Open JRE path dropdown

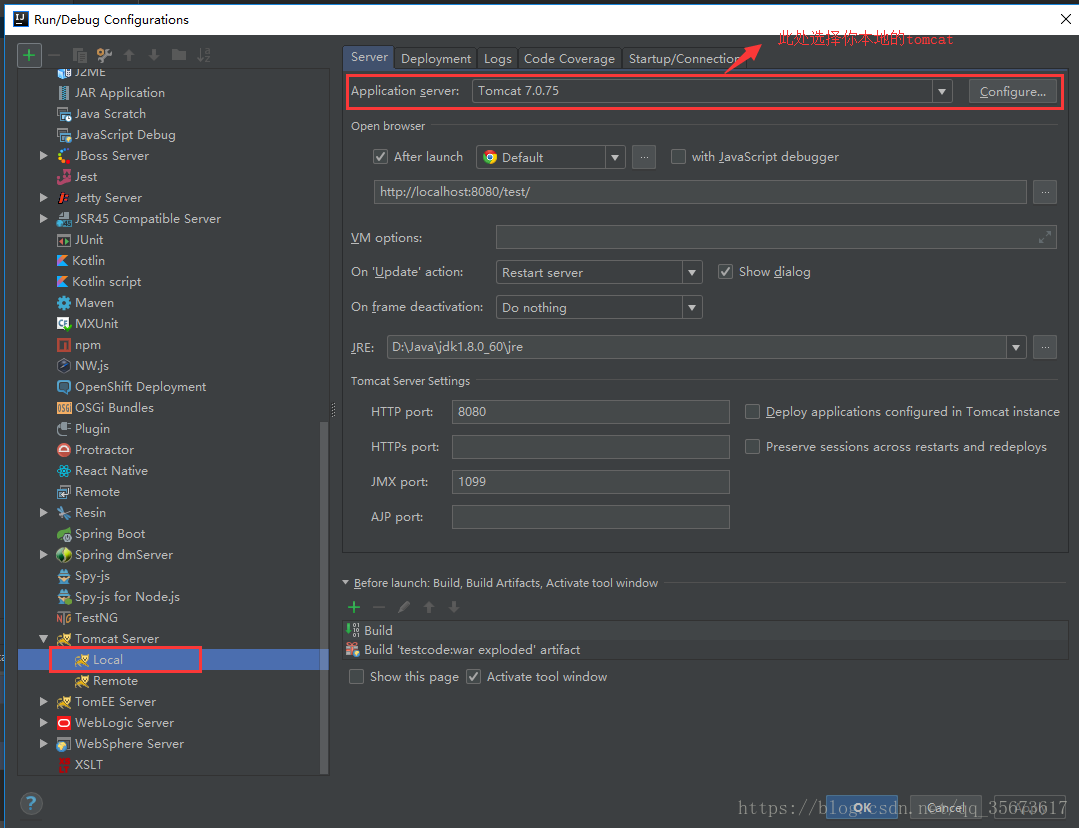click(x=1016, y=347)
